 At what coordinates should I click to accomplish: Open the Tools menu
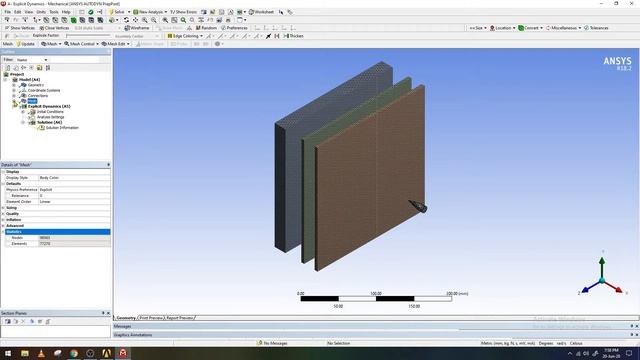coord(54,12)
